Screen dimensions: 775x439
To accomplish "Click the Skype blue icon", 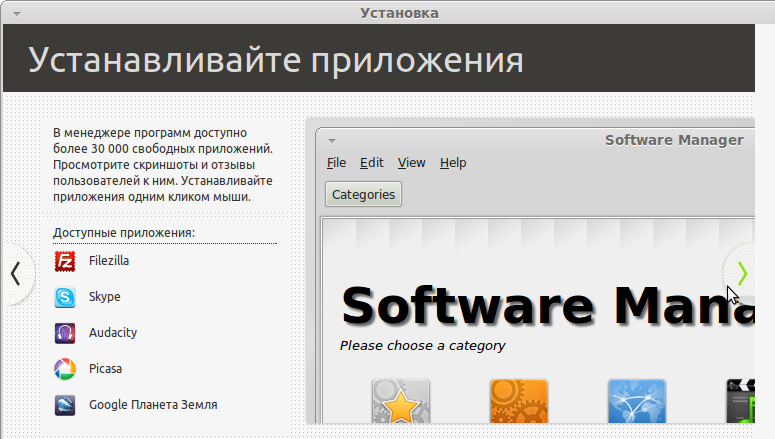I will tap(65, 297).
